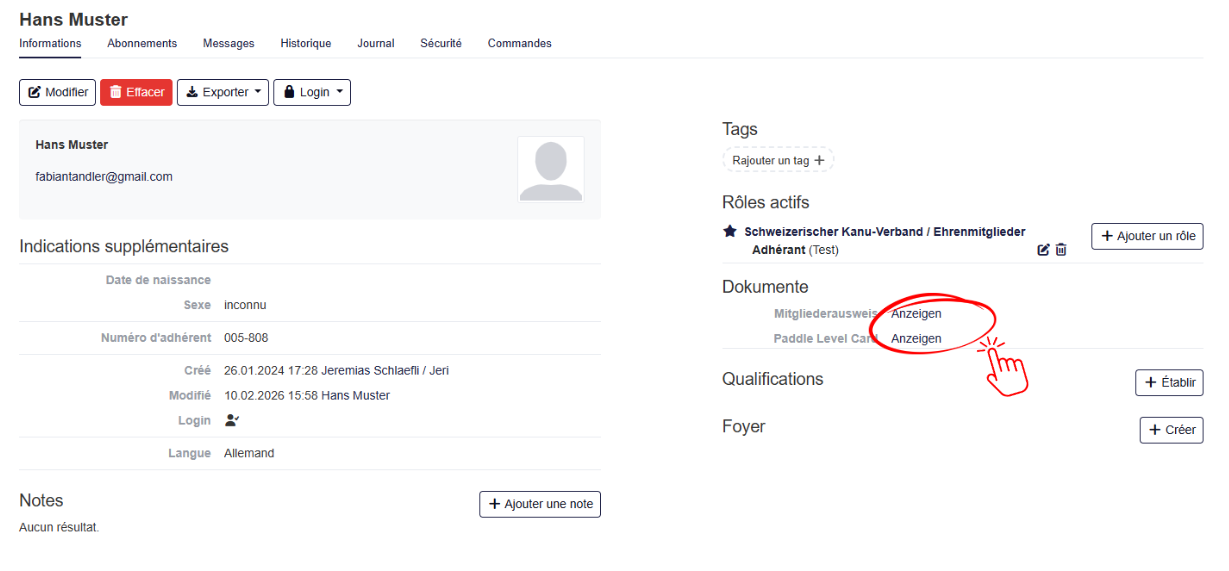1229x571 pixels.
Task: Switch to the Abonnements tab
Action: tap(142, 43)
